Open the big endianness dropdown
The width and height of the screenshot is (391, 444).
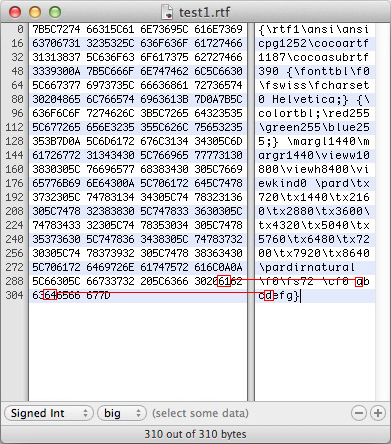coord(122,413)
